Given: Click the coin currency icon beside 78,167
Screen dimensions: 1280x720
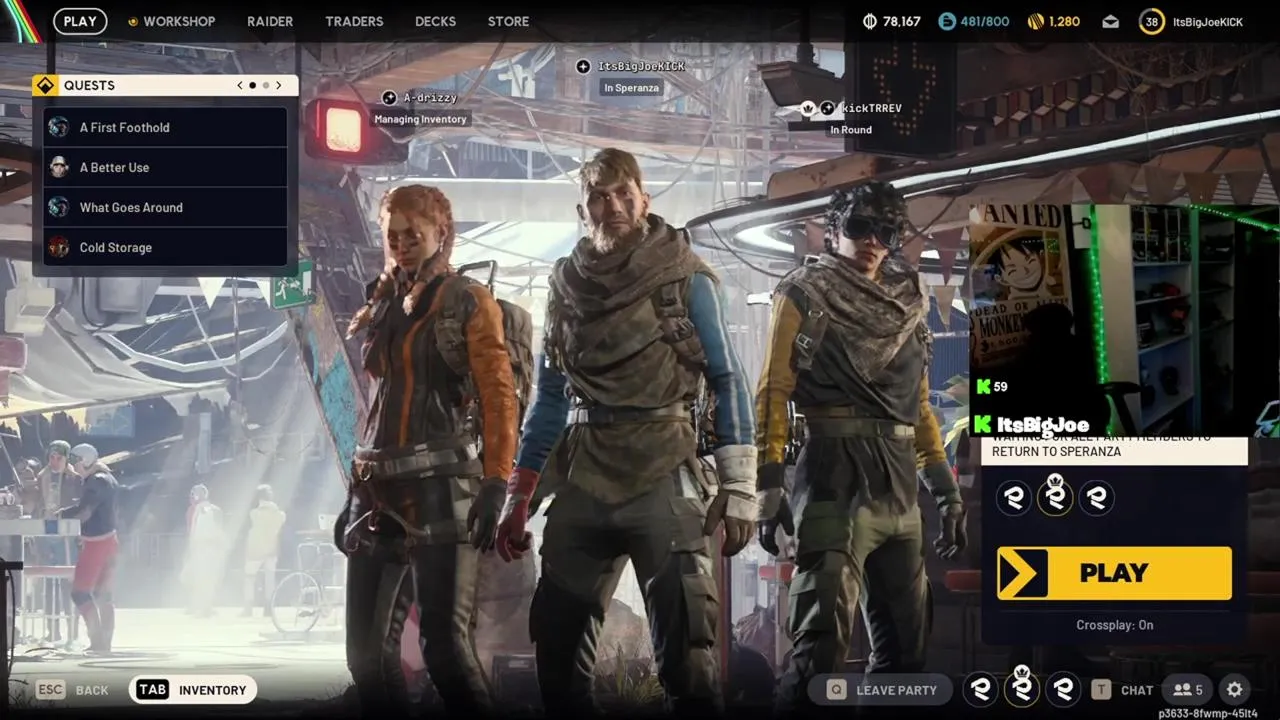Looking at the screenshot, I should click(x=869, y=21).
